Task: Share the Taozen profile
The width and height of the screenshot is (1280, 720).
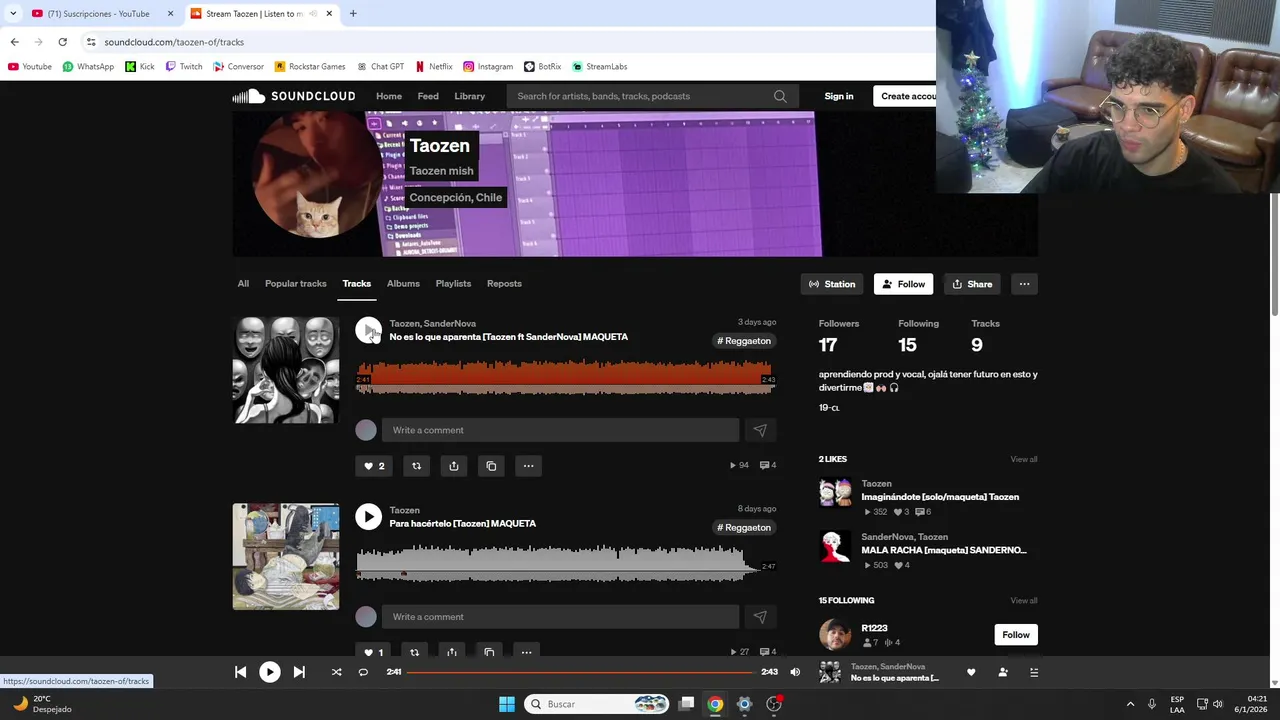Action: click(x=972, y=284)
